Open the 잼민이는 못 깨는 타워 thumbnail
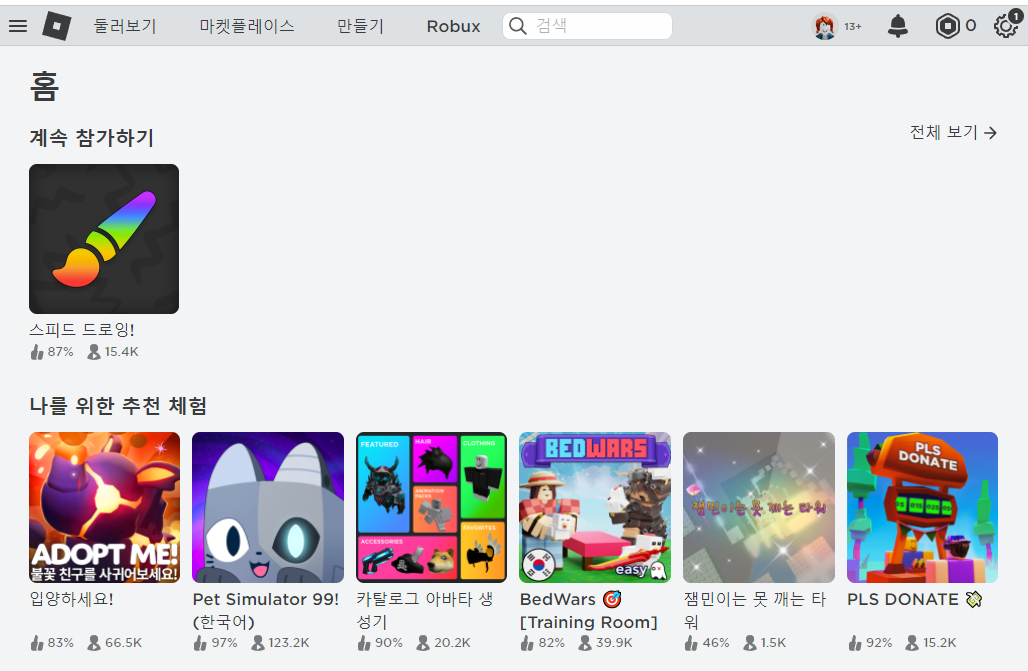The width and height of the screenshot is (1028, 671). click(x=759, y=507)
